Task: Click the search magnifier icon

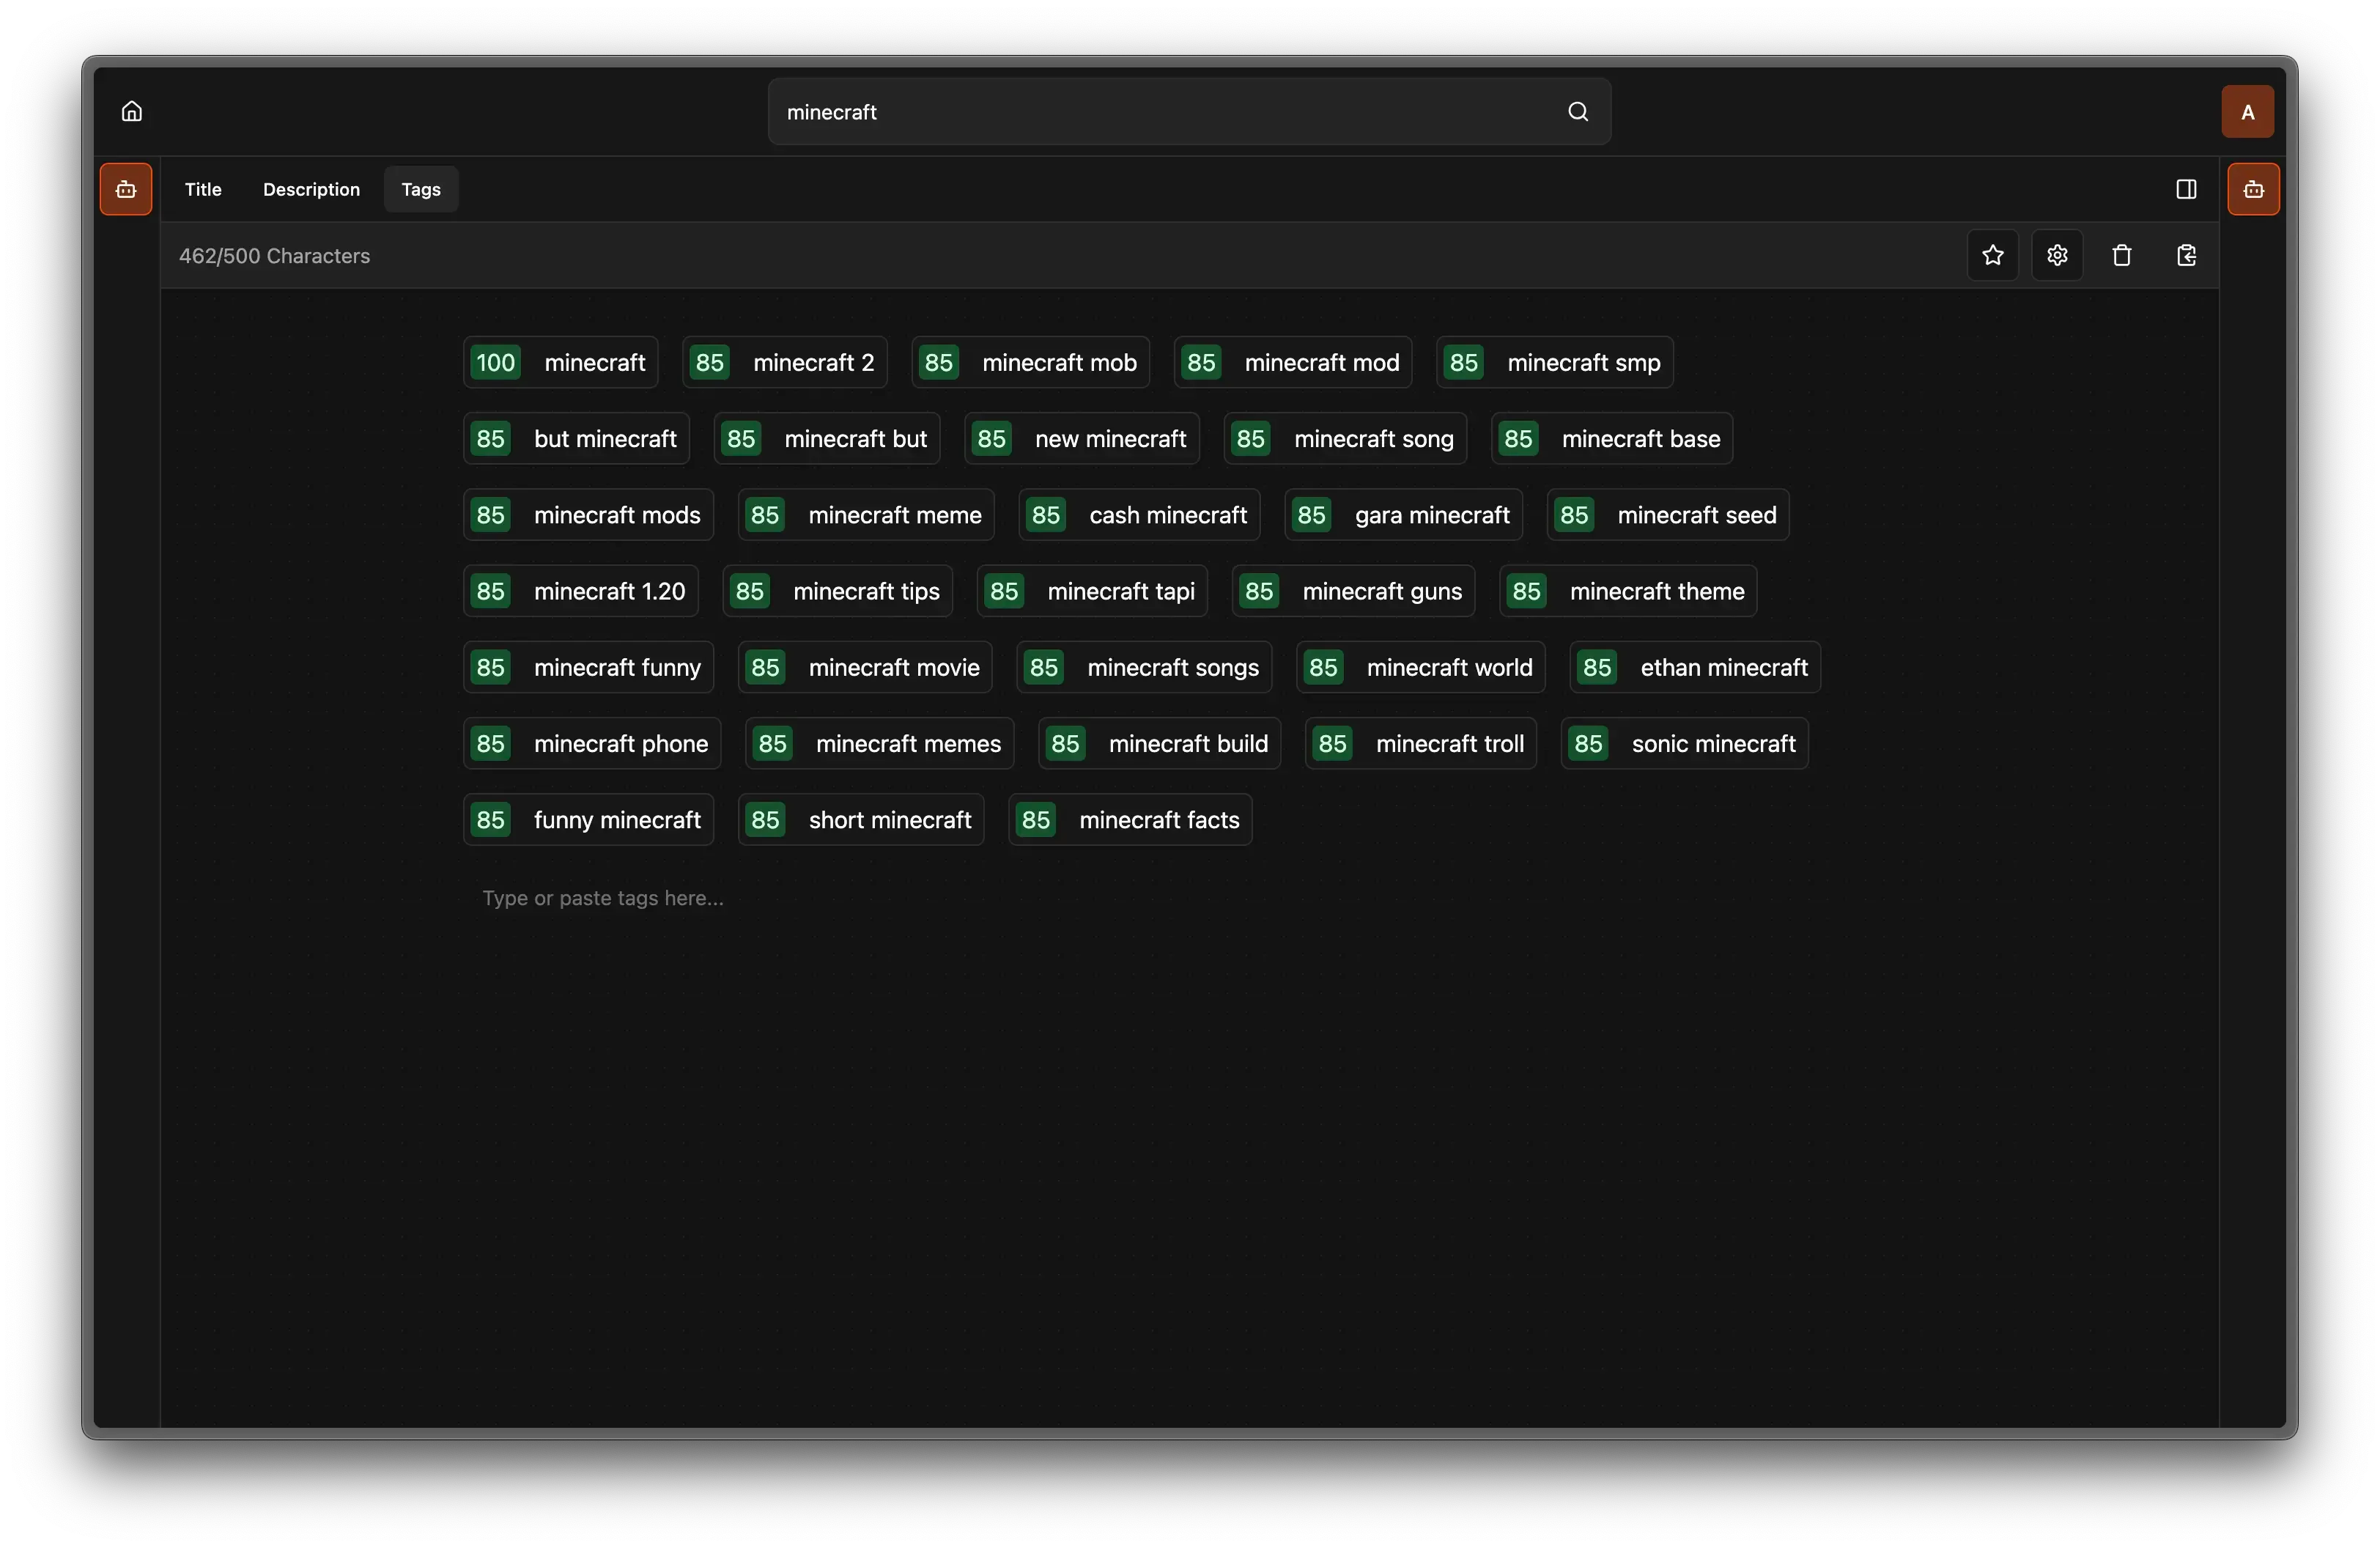Action: [x=1577, y=111]
